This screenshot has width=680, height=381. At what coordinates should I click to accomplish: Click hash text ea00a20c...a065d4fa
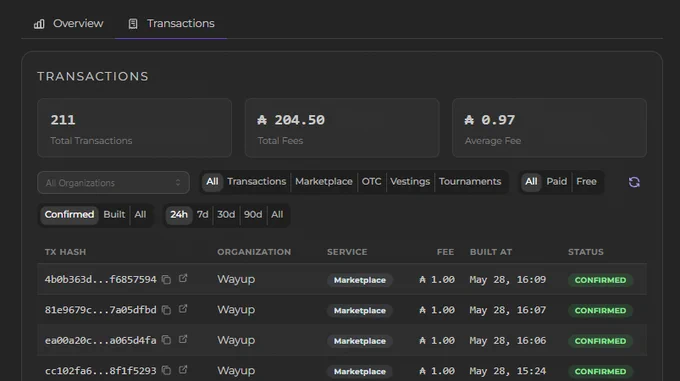[101, 340]
